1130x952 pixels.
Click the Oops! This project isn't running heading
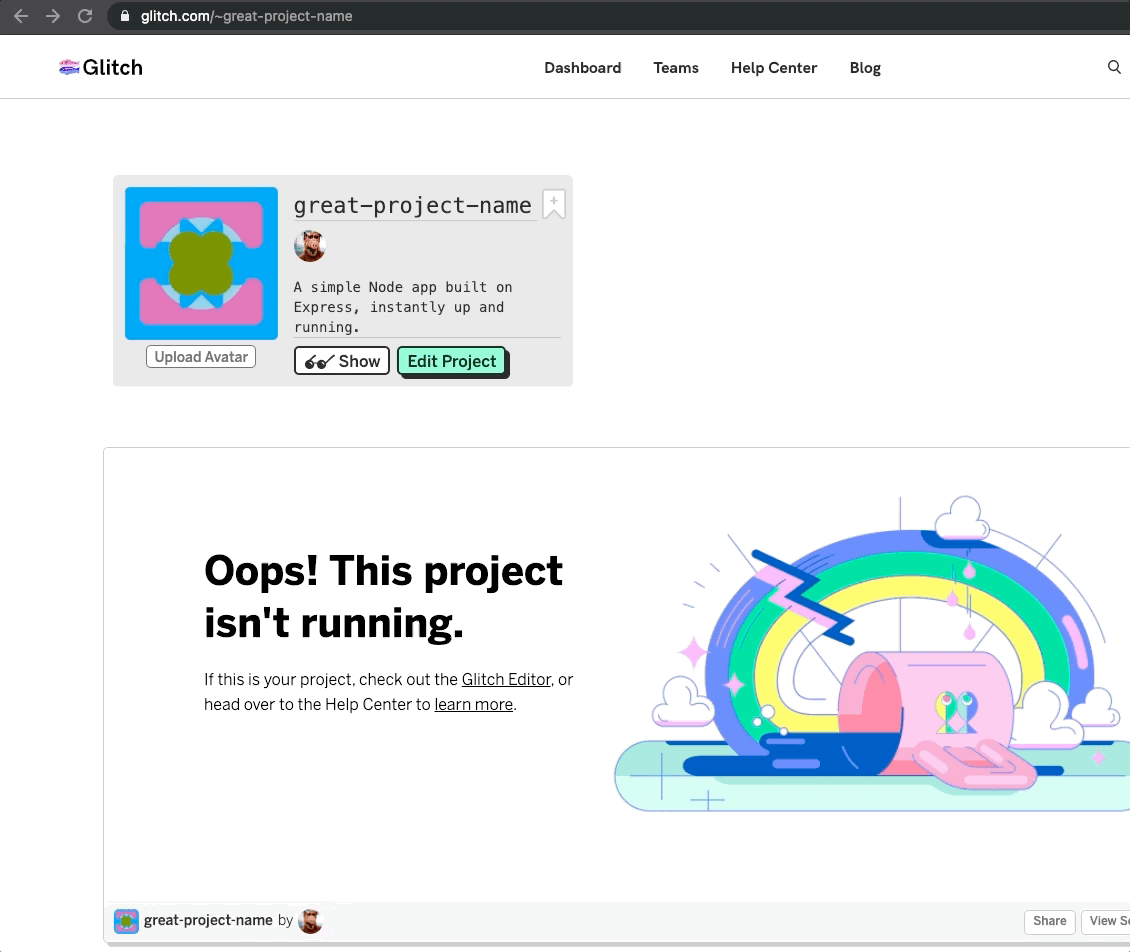383,597
